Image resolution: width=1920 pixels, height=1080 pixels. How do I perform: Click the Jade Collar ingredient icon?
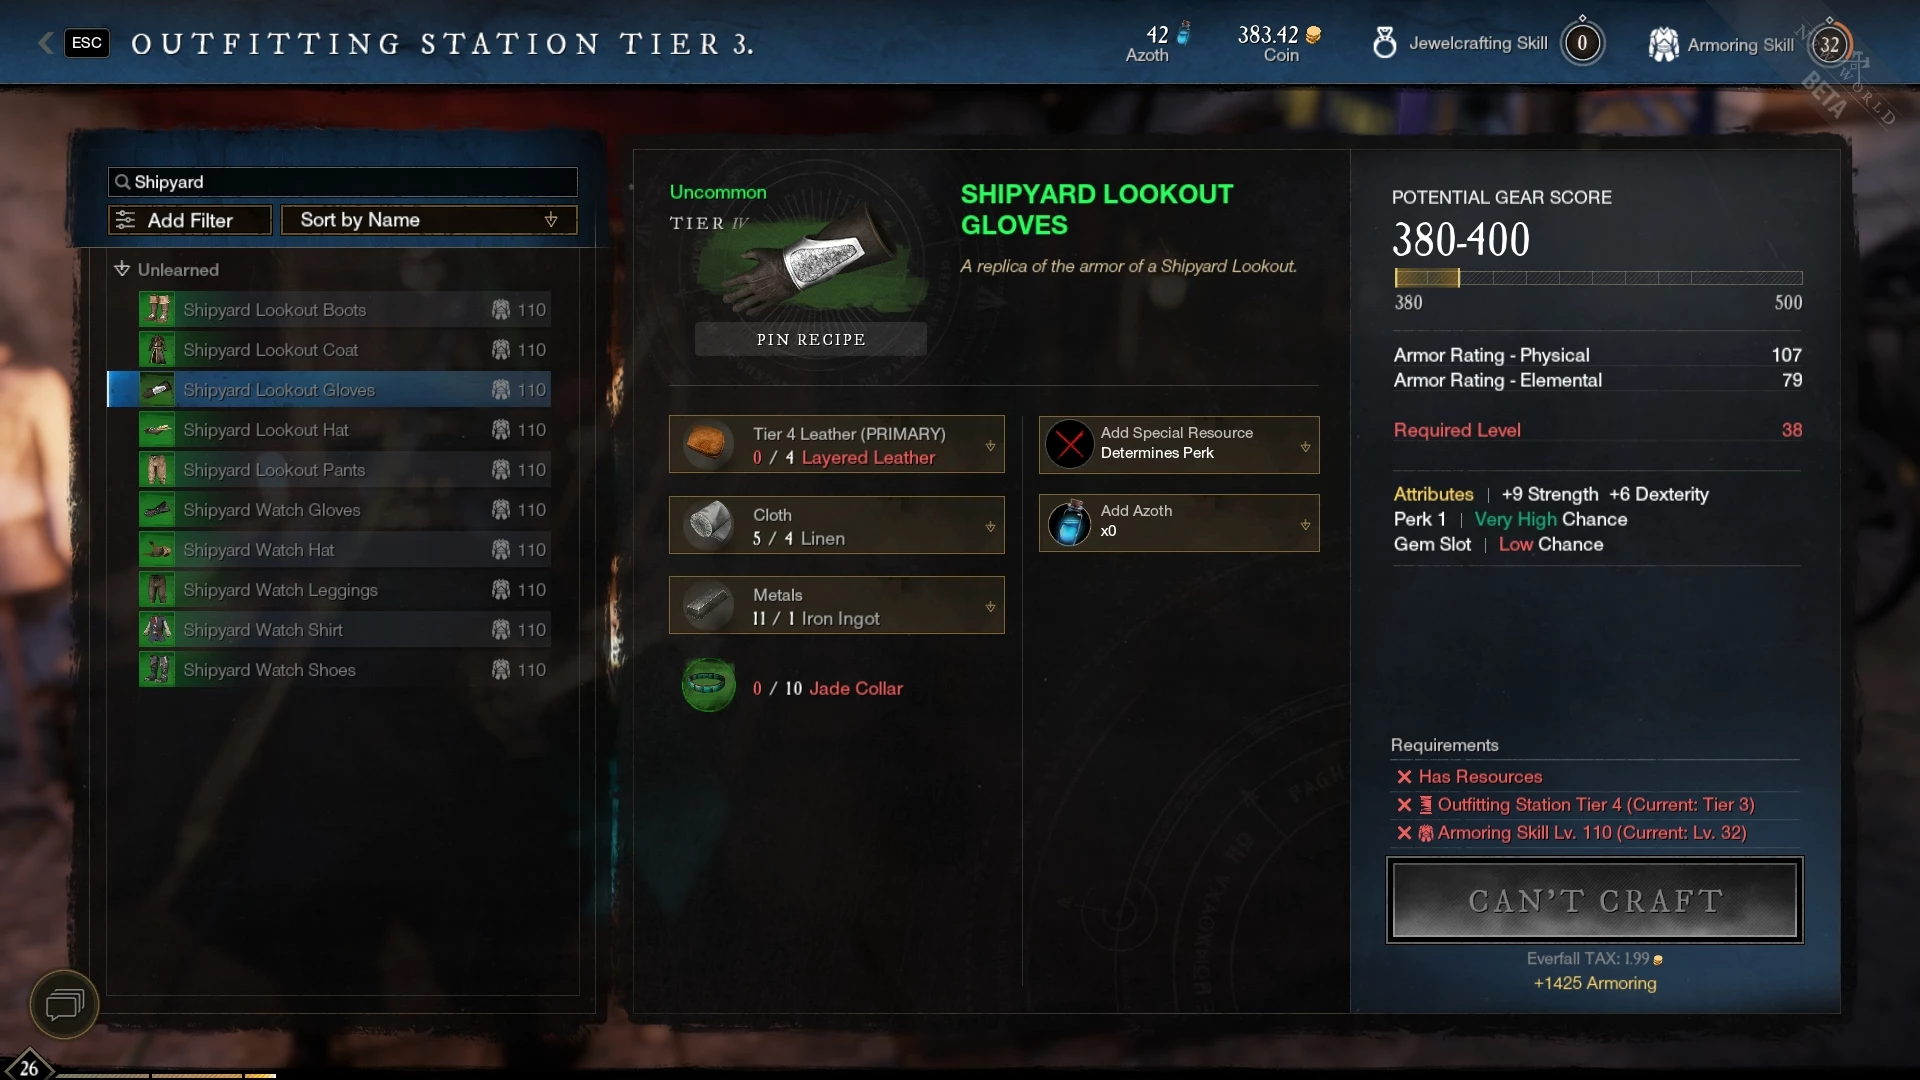coord(708,686)
